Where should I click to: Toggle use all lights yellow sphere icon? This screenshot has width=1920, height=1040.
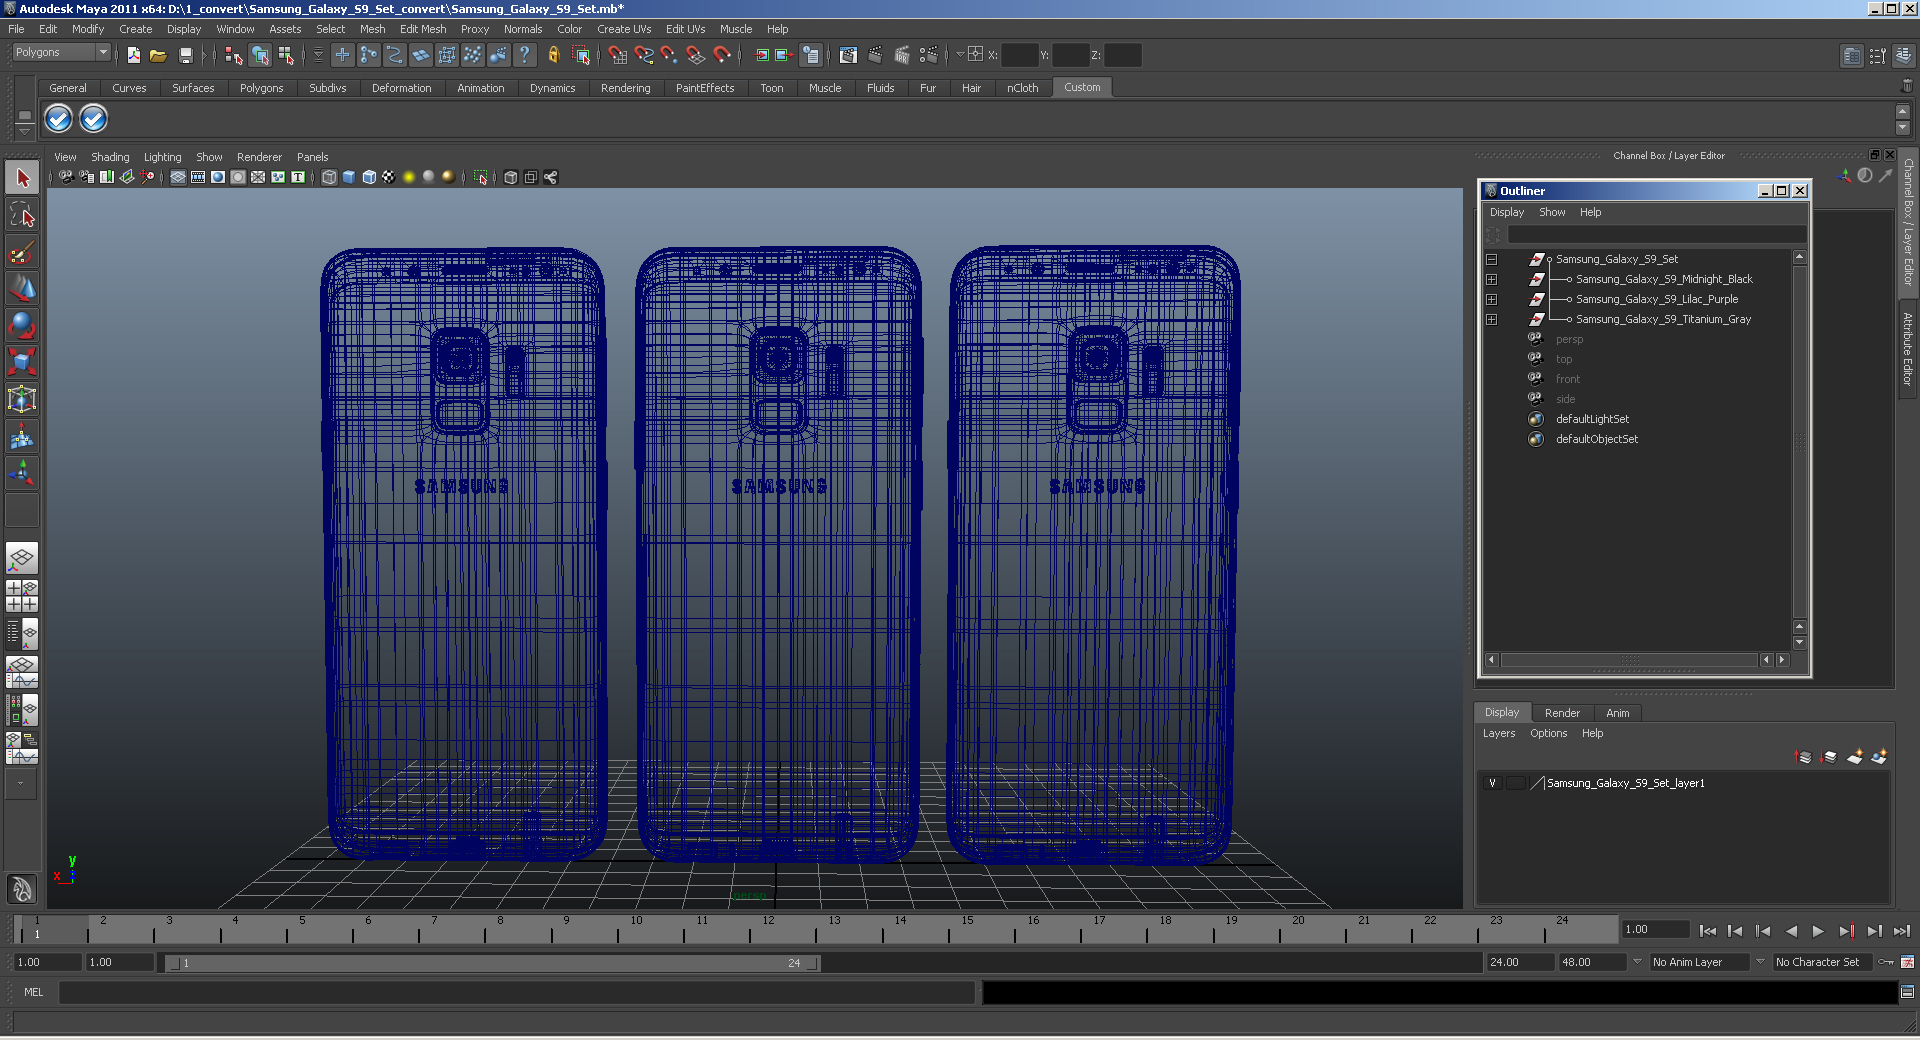pyautogui.click(x=409, y=177)
